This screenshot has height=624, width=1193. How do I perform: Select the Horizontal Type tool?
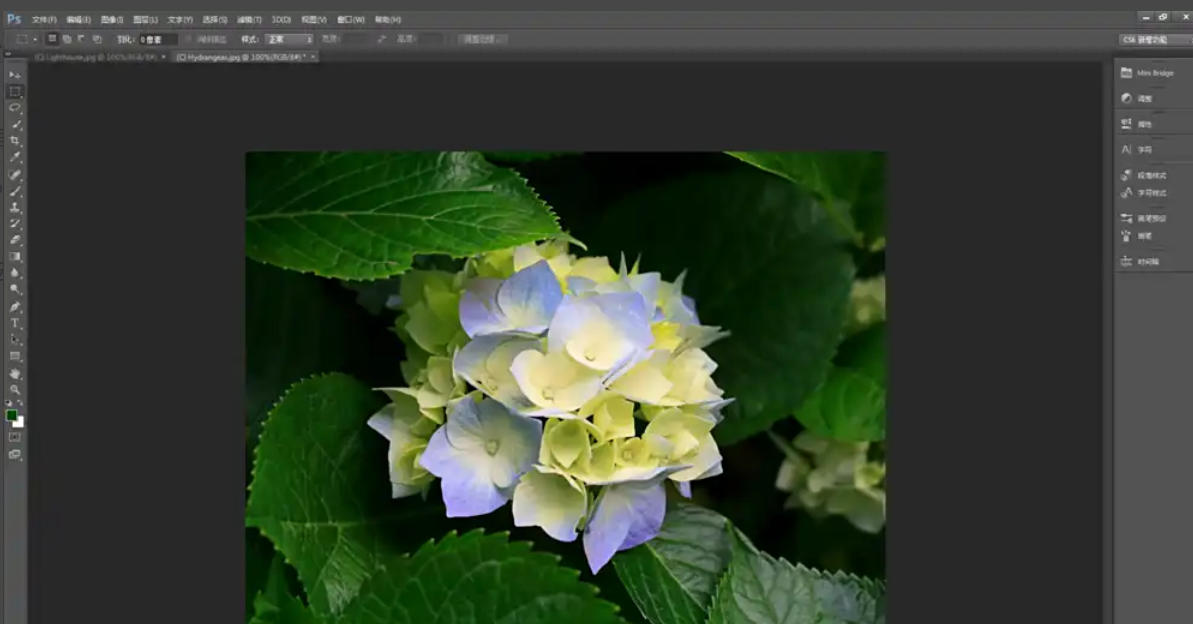(13, 322)
